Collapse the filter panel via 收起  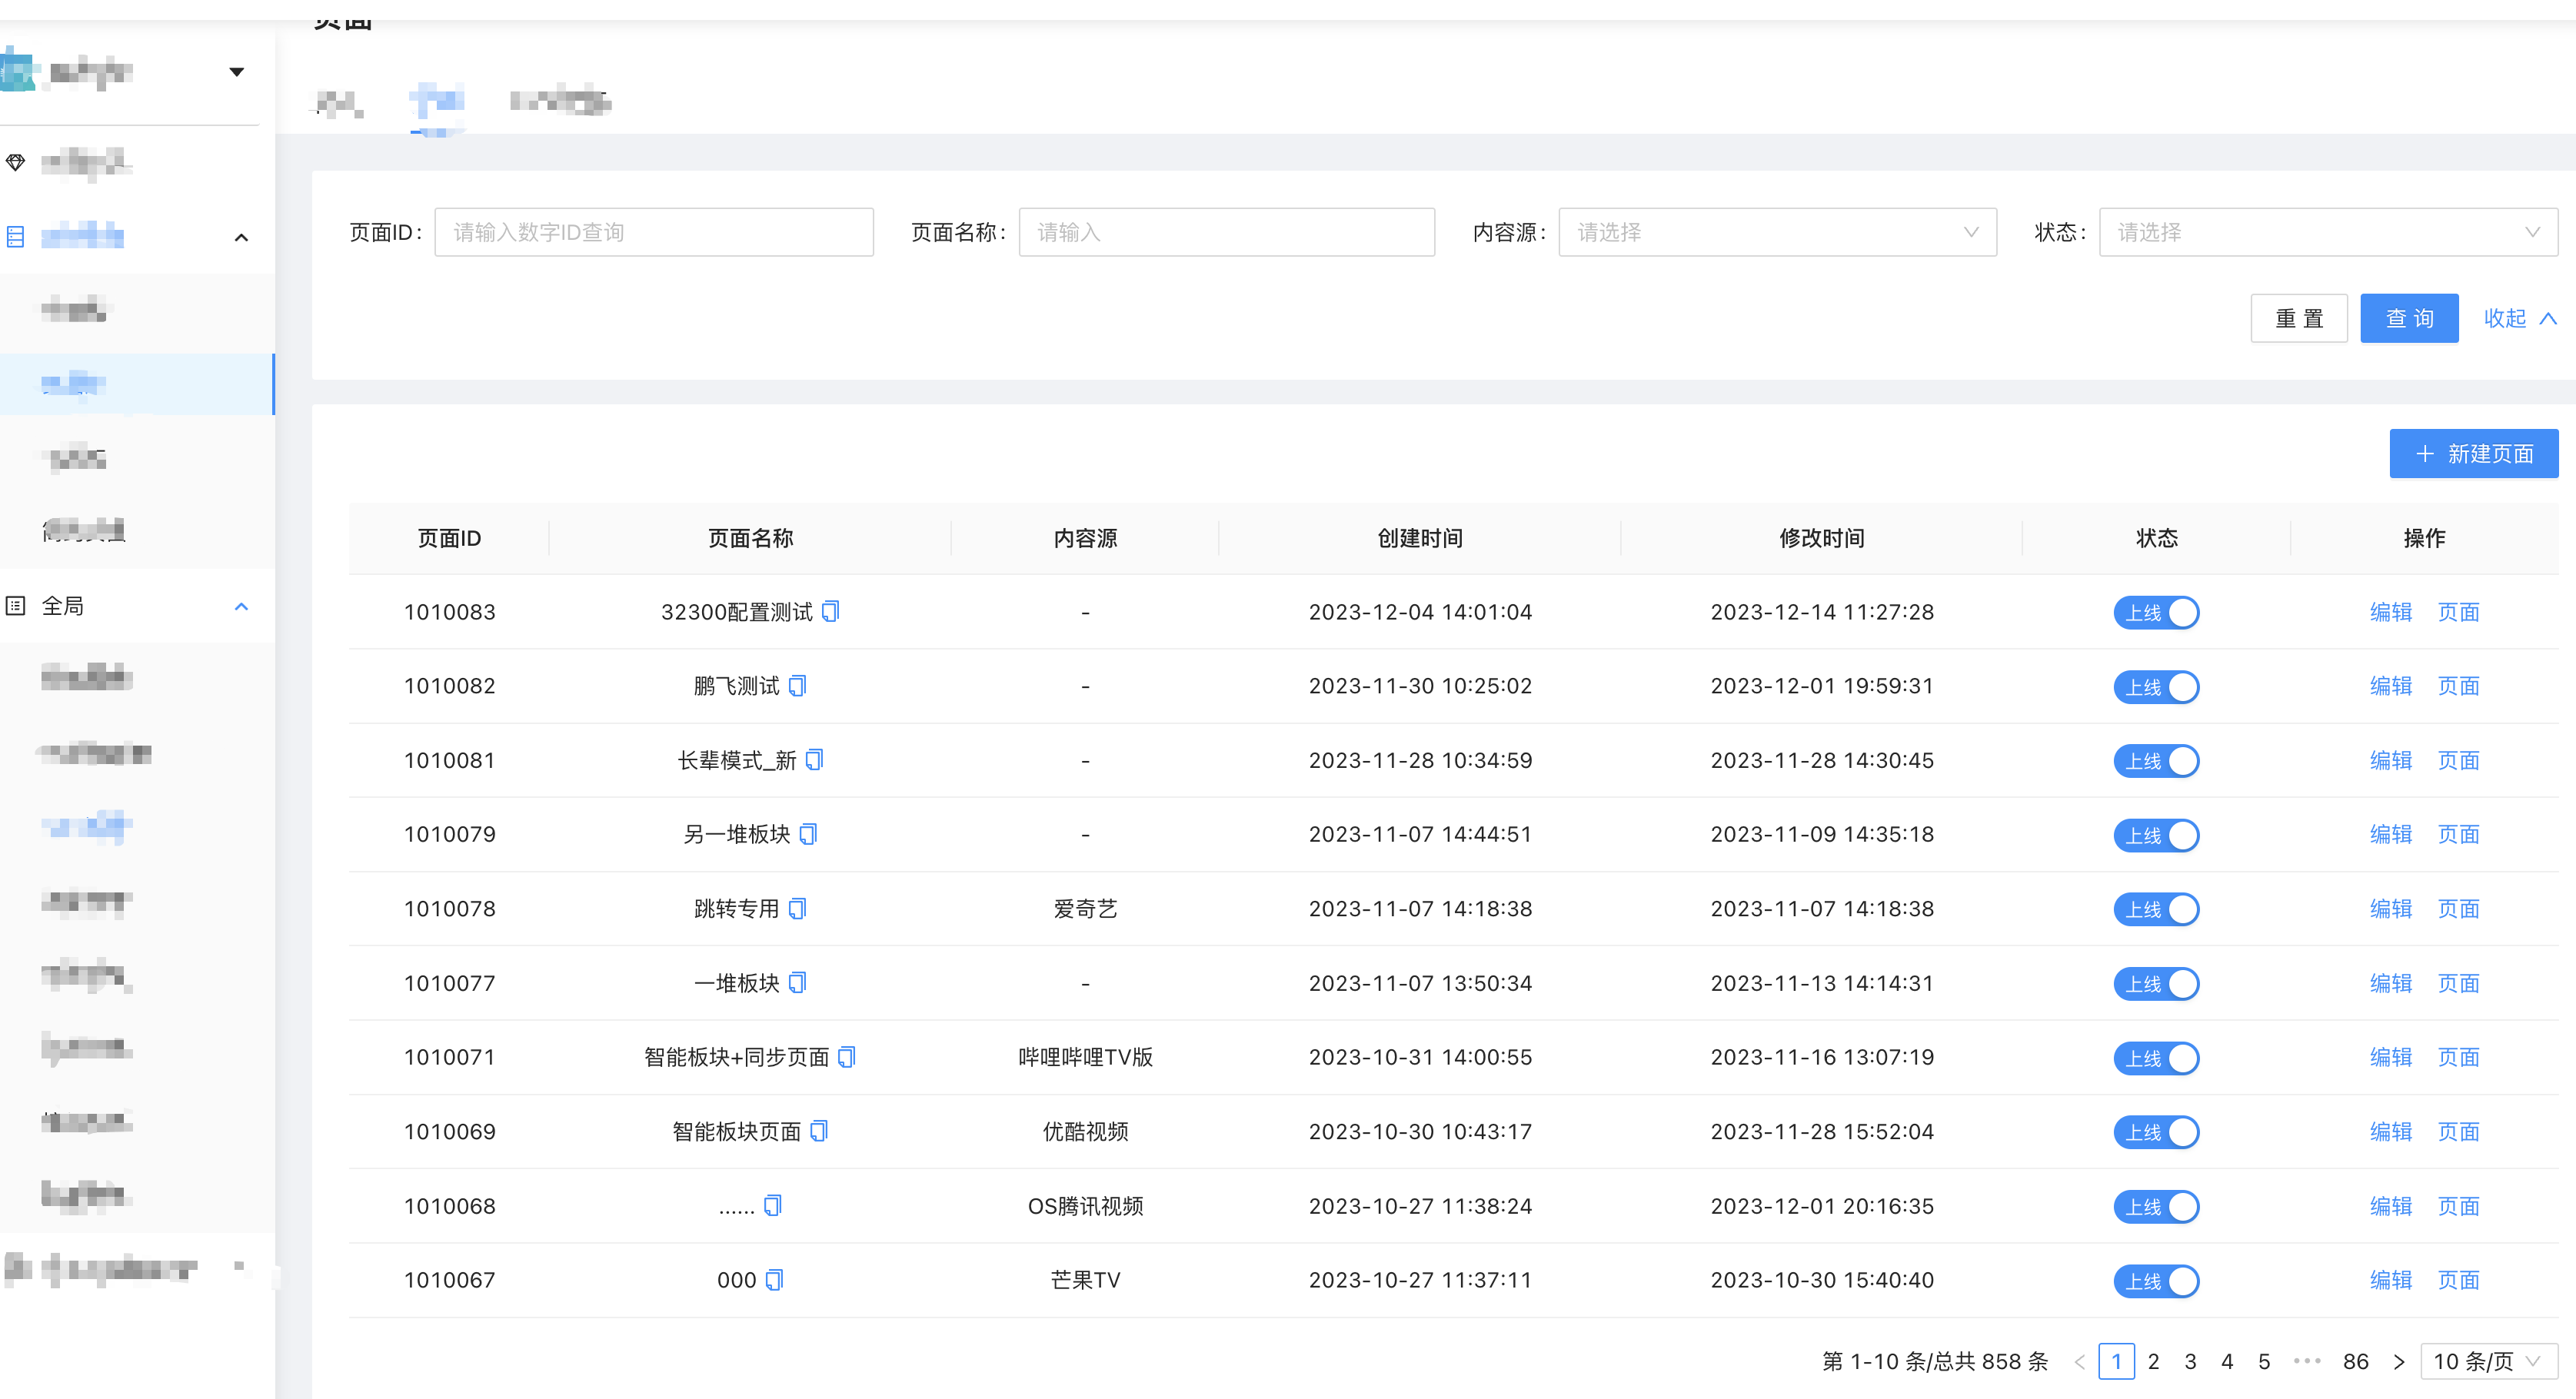(x=2520, y=318)
